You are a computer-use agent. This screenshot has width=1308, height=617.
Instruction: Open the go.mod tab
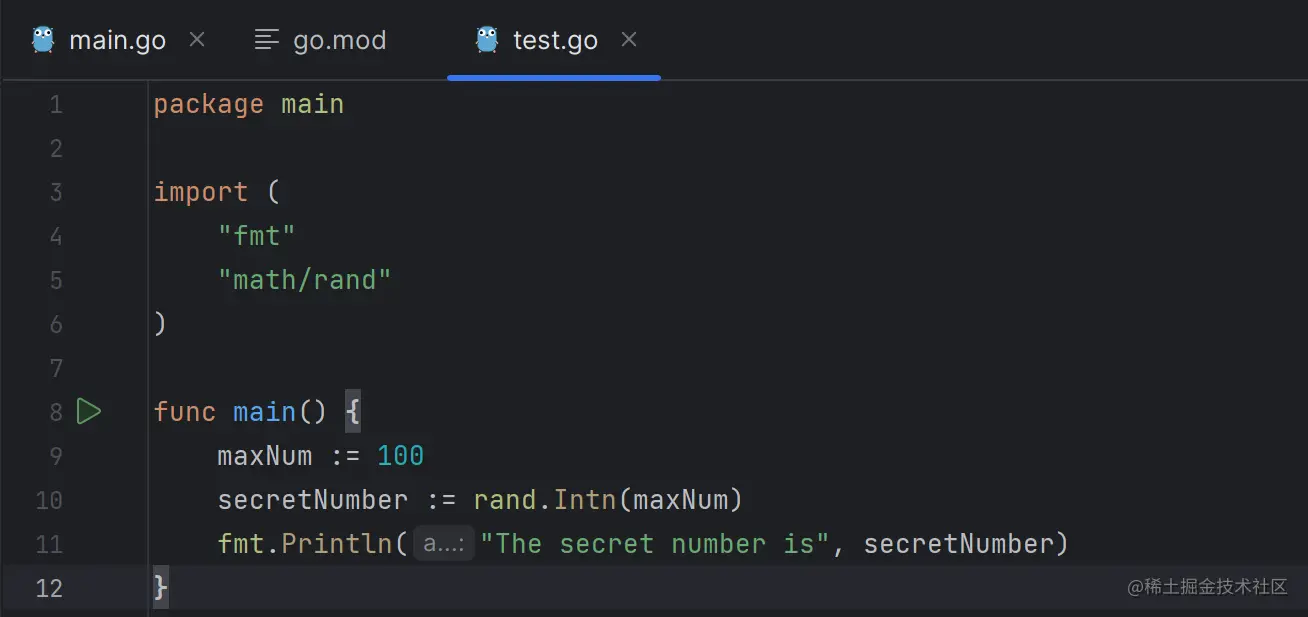pos(339,41)
